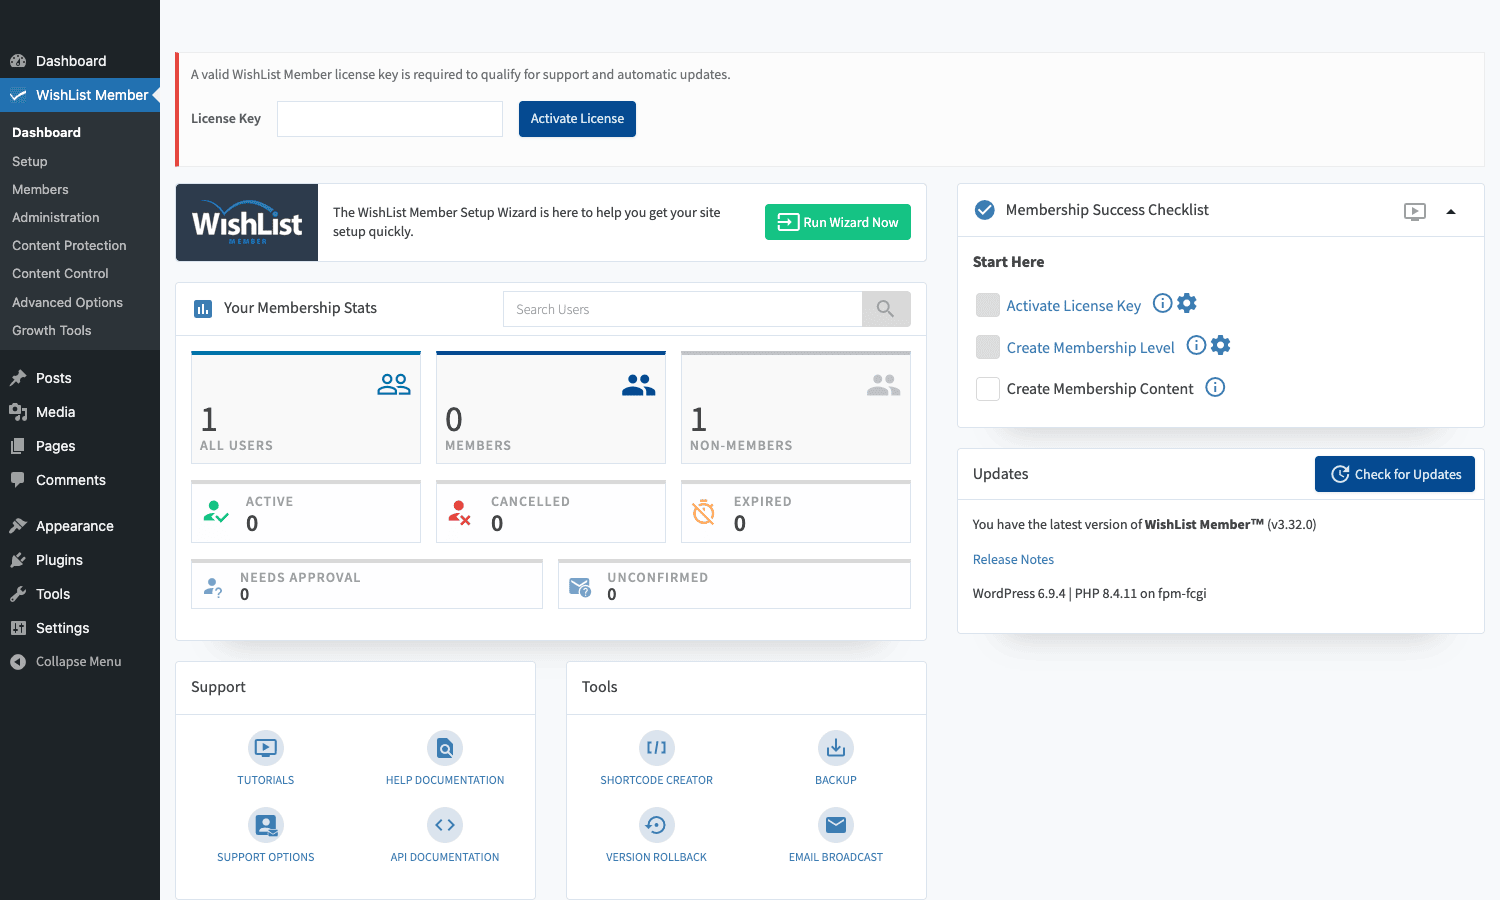This screenshot has width=1500, height=900.
Task: Open the Pages menu
Action: pyautogui.click(x=80, y=446)
